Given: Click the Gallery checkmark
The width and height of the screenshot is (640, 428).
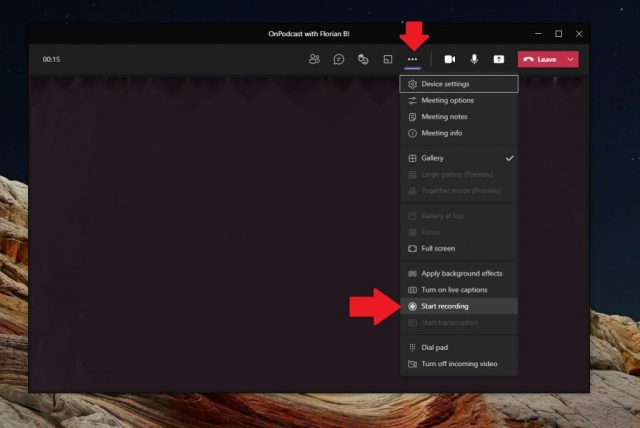Looking at the screenshot, I should (x=509, y=158).
